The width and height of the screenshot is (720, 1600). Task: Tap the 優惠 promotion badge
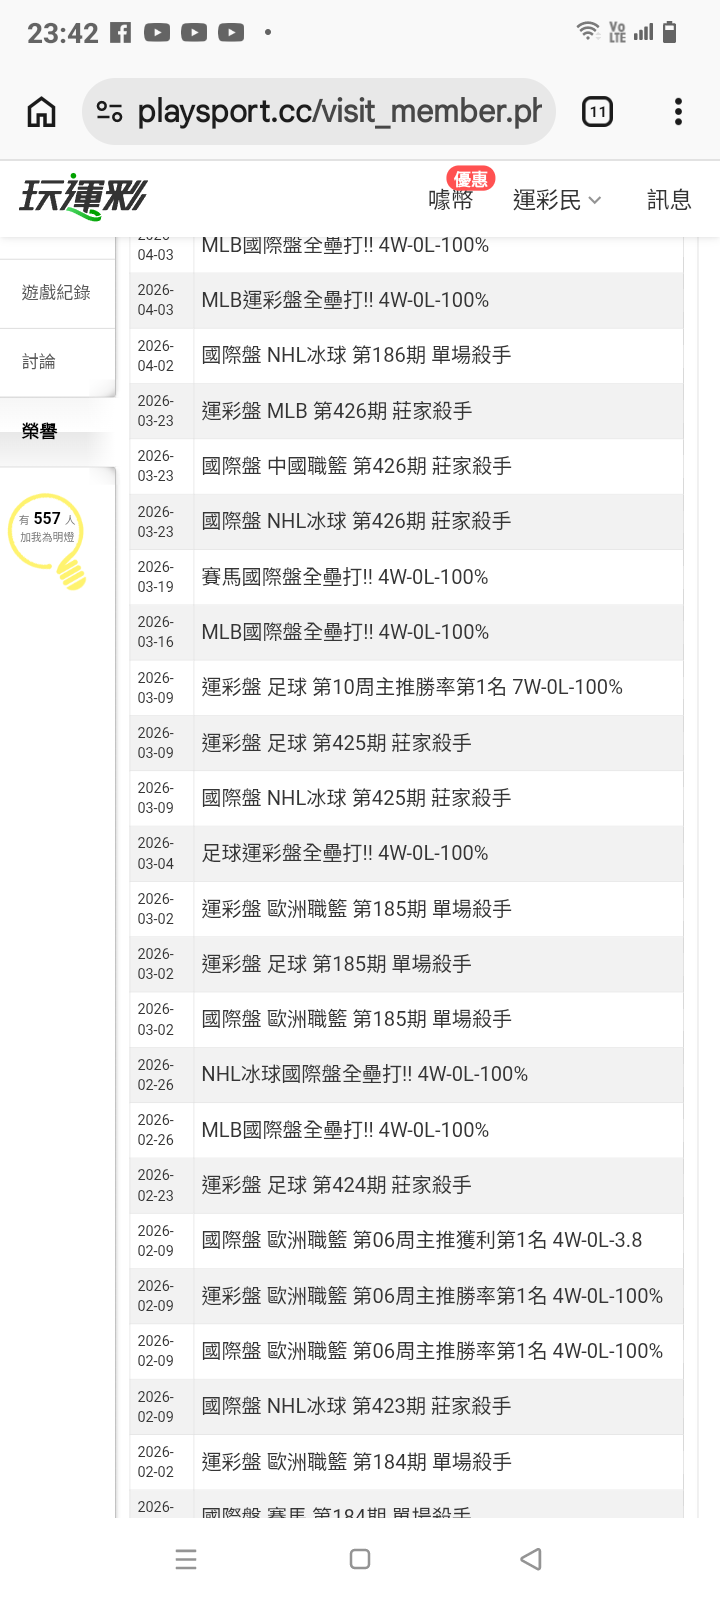coord(471,178)
